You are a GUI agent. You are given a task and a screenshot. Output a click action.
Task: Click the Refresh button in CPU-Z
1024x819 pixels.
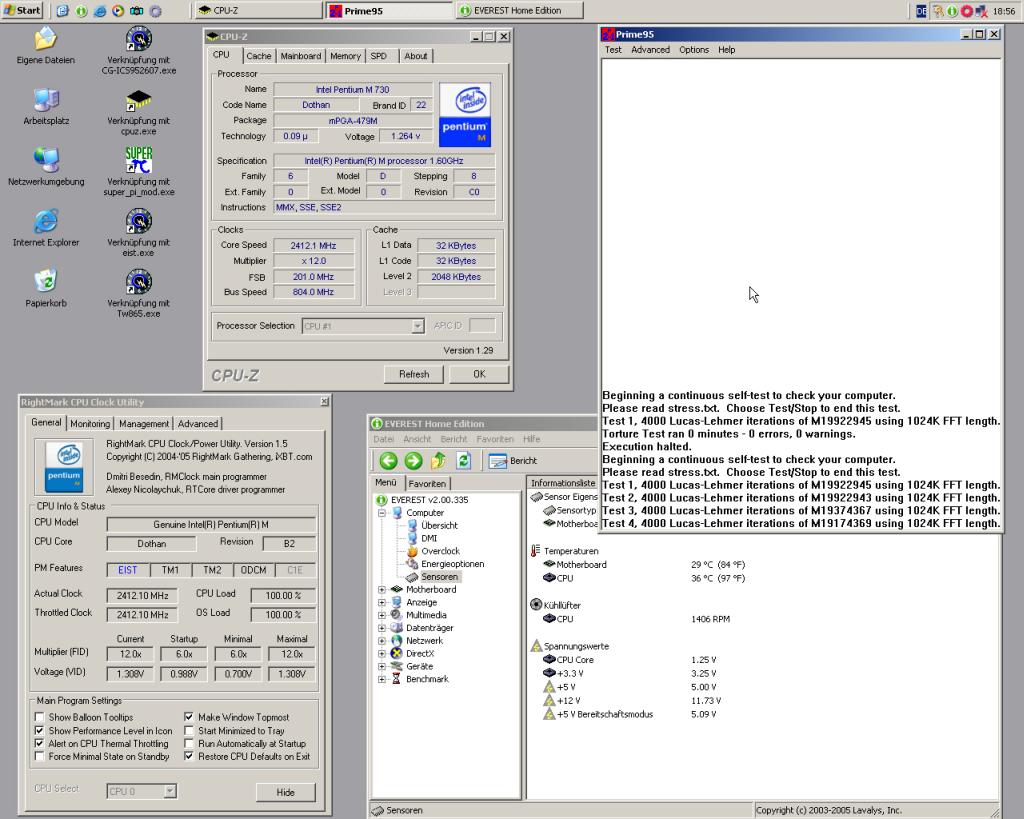(414, 374)
